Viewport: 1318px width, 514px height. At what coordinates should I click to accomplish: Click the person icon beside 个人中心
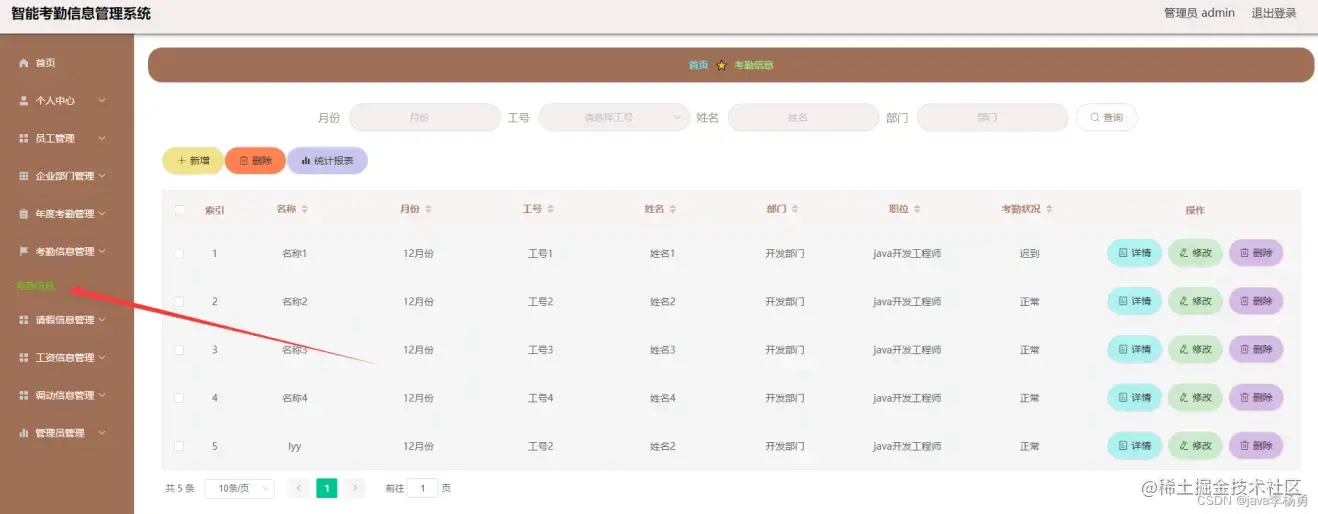point(24,101)
